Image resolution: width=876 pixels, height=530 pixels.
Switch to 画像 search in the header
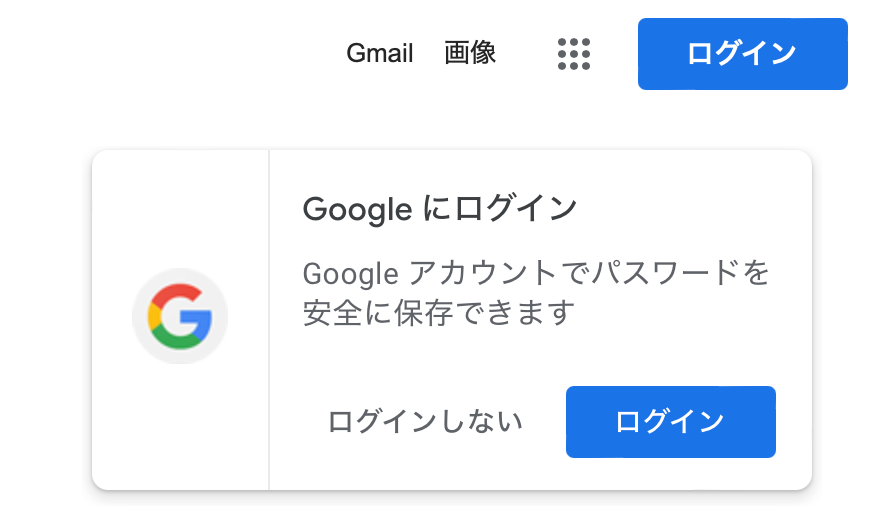470,54
